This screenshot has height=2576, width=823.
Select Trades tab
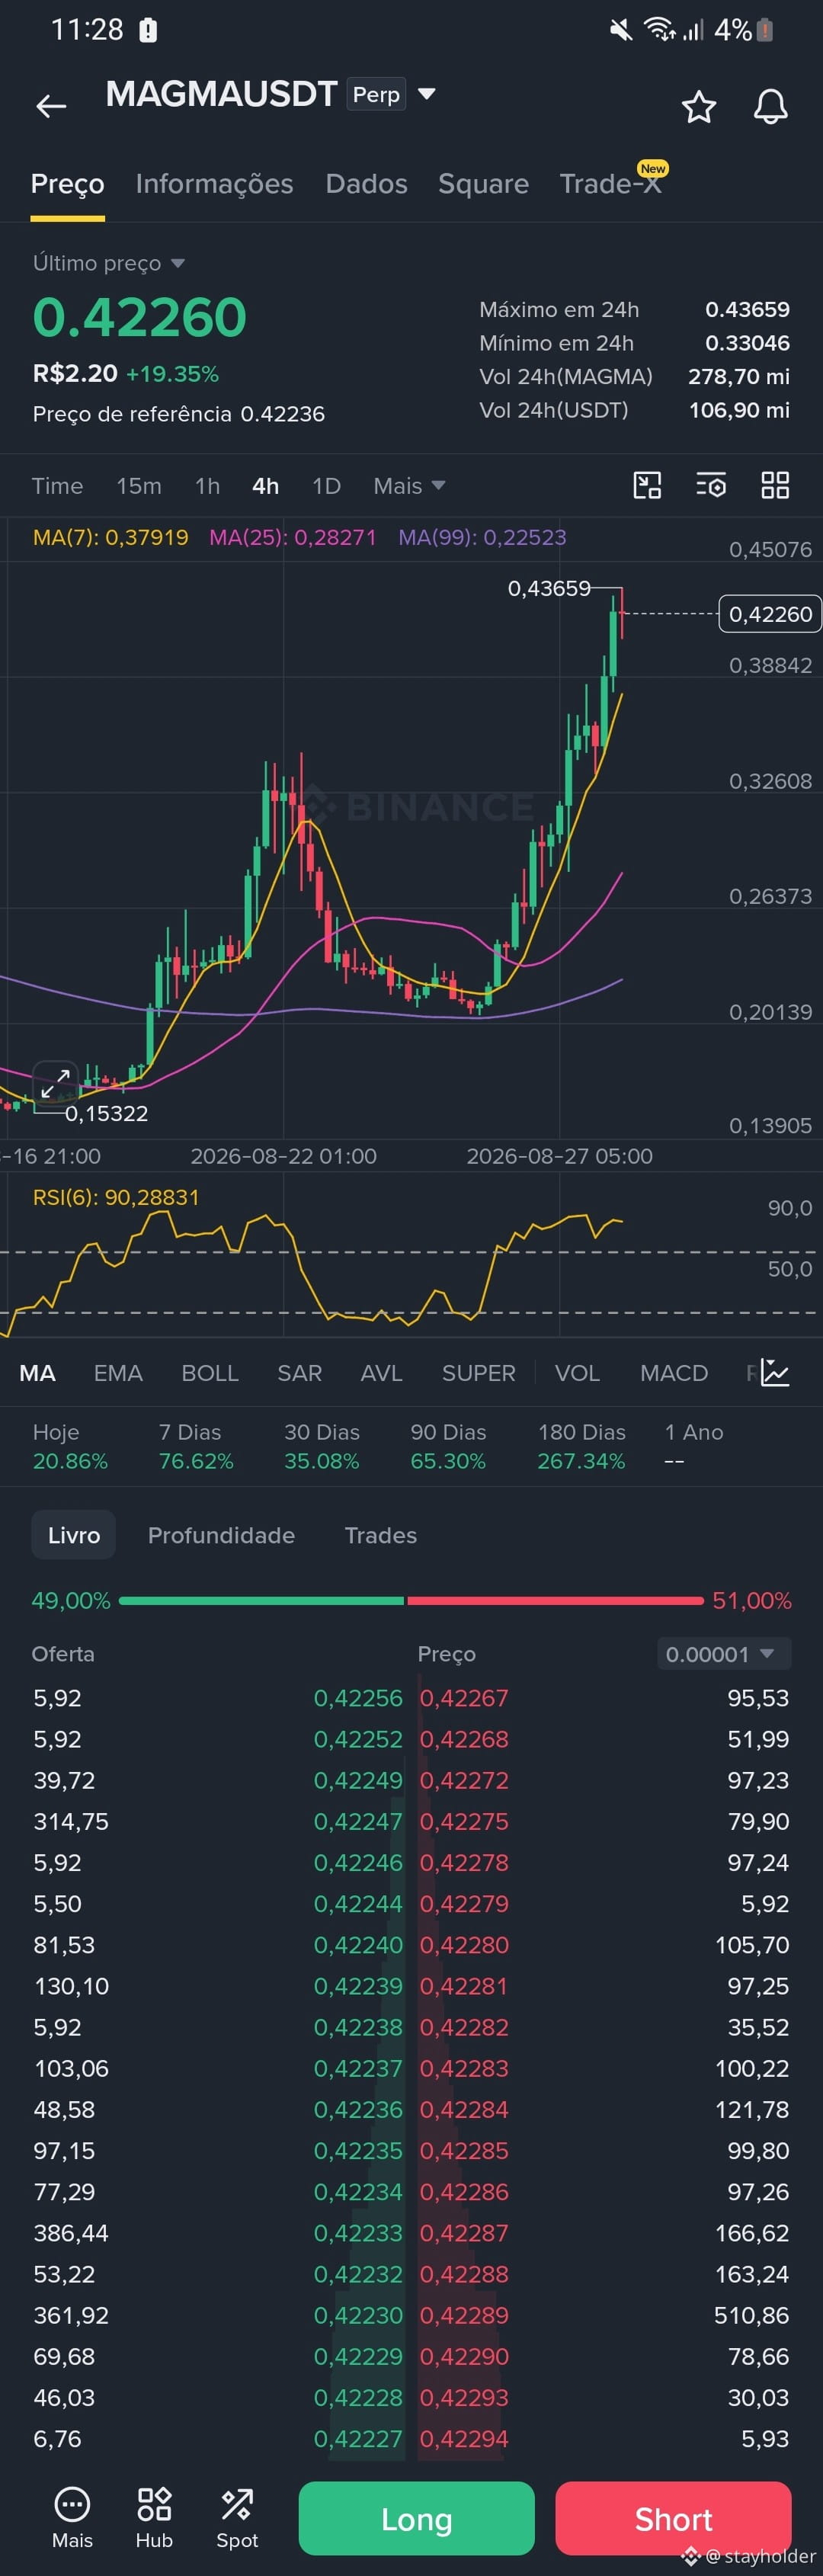click(x=380, y=1535)
